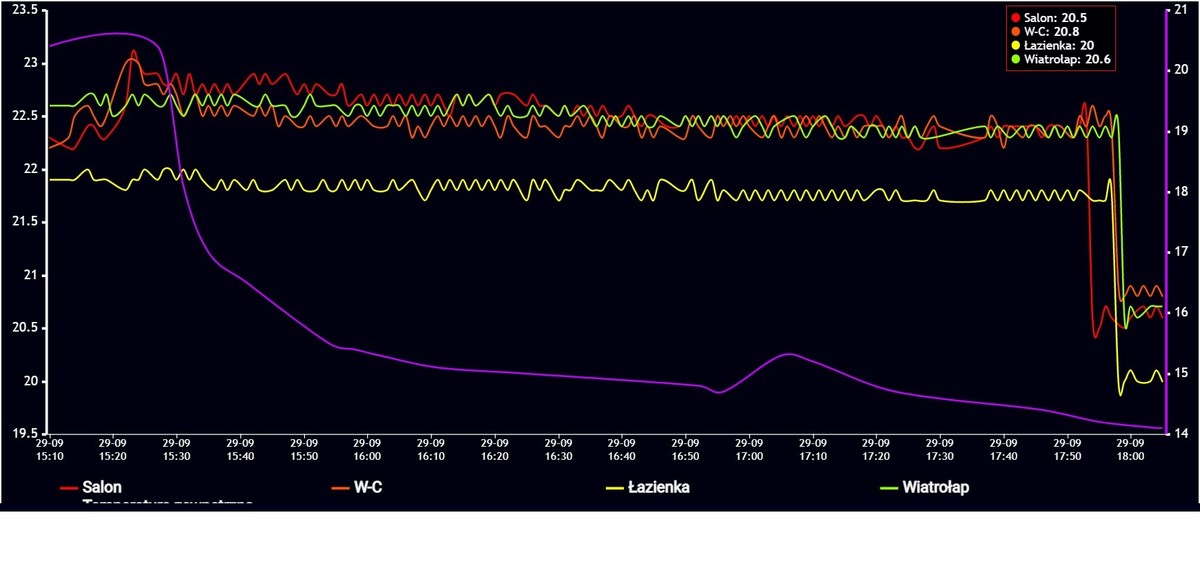Select the 29-09 16:00 time axis label
The width and height of the screenshot is (1200, 566).
[x=367, y=448]
